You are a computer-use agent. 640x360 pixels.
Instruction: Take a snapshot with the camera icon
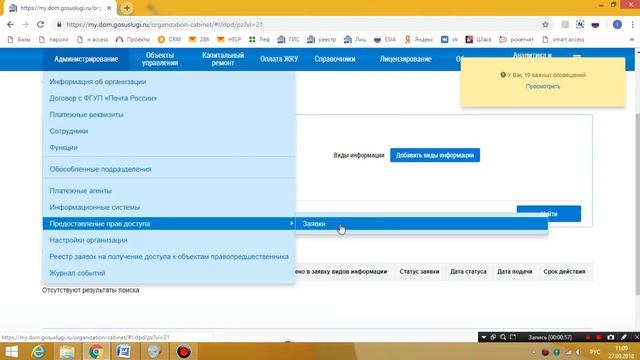click(x=611, y=337)
